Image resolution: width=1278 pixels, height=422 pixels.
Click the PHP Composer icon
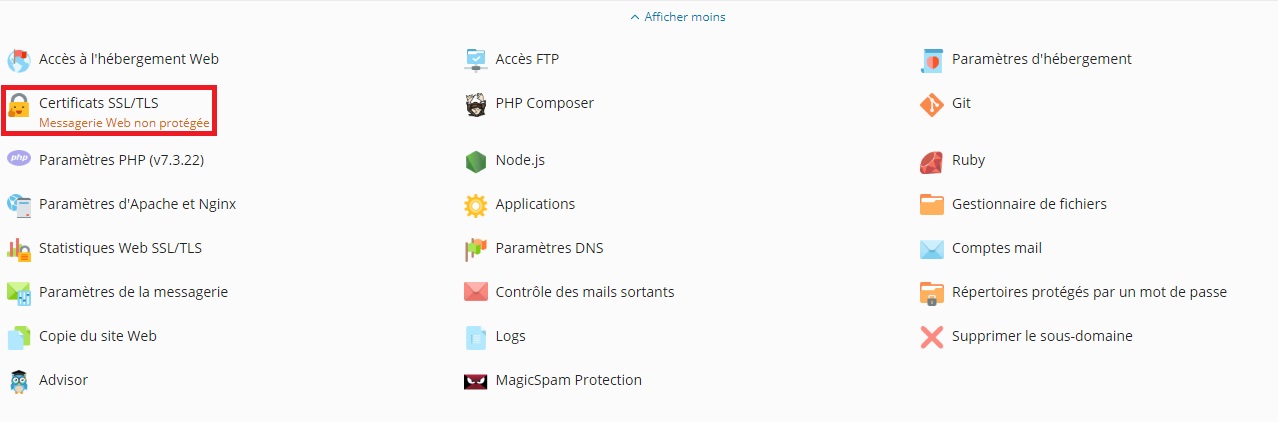(476, 104)
